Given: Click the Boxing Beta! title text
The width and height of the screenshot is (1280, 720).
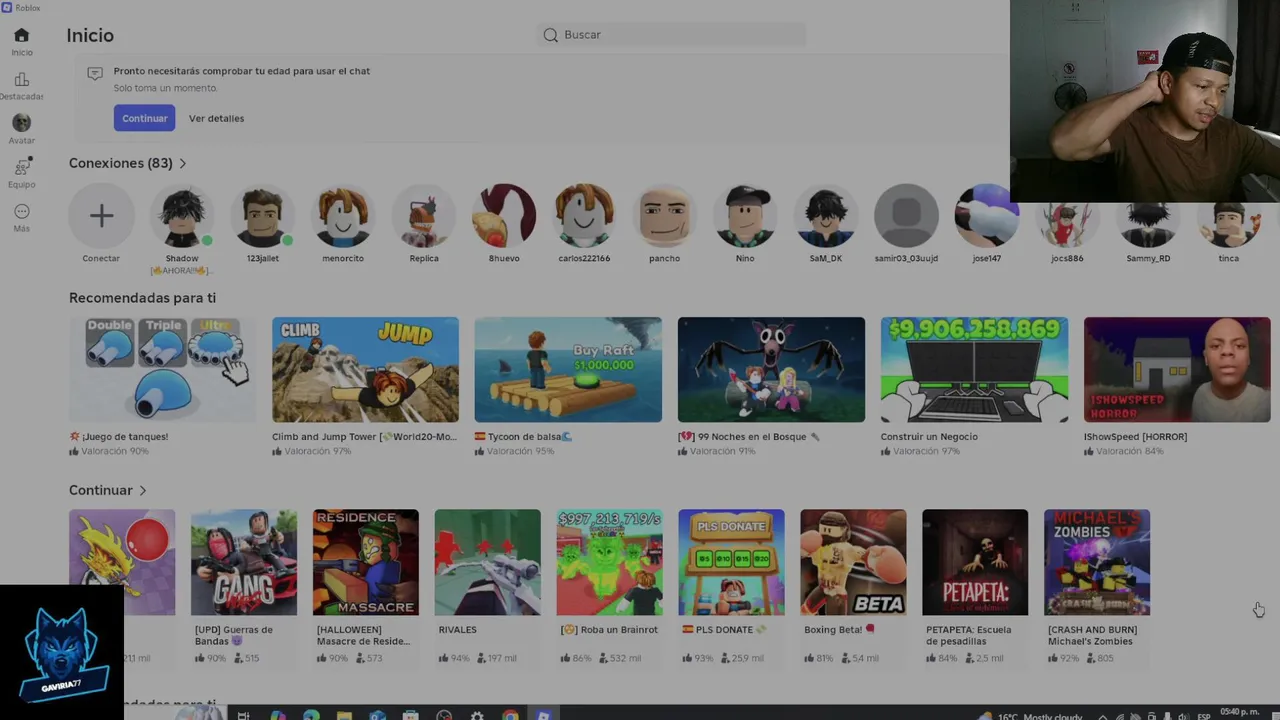Looking at the screenshot, I should tap(839, 630).
